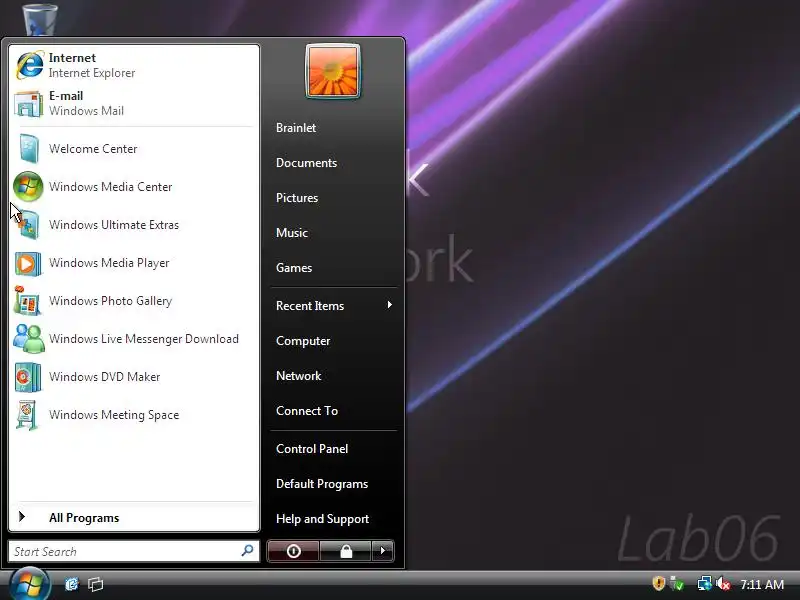Click "Windows Live Messenger Download" text
The image size is (800, 600).
point(144,339)
